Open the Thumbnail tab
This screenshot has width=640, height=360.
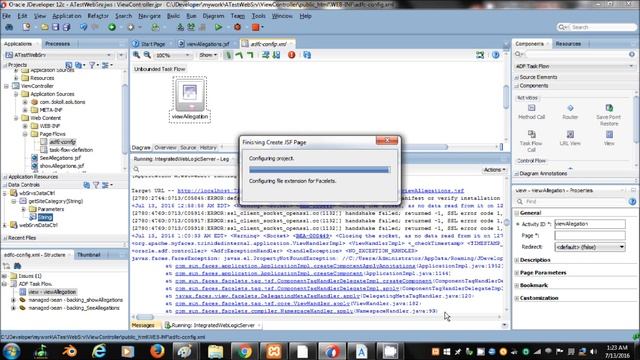pos(89,255)
